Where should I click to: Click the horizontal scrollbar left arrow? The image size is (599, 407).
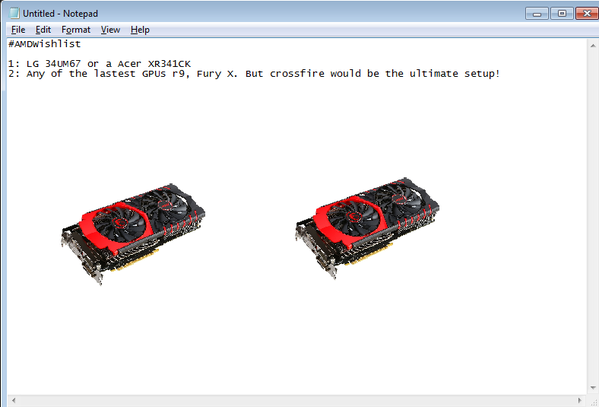coord(14,401)
